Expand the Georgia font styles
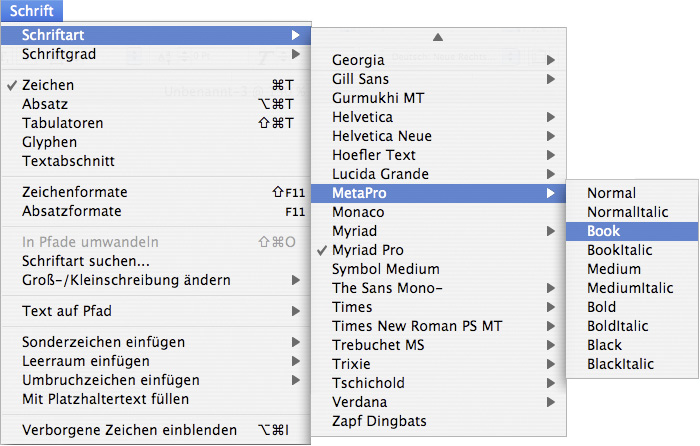This screenshot has height=446, width=700. point(439,60)
